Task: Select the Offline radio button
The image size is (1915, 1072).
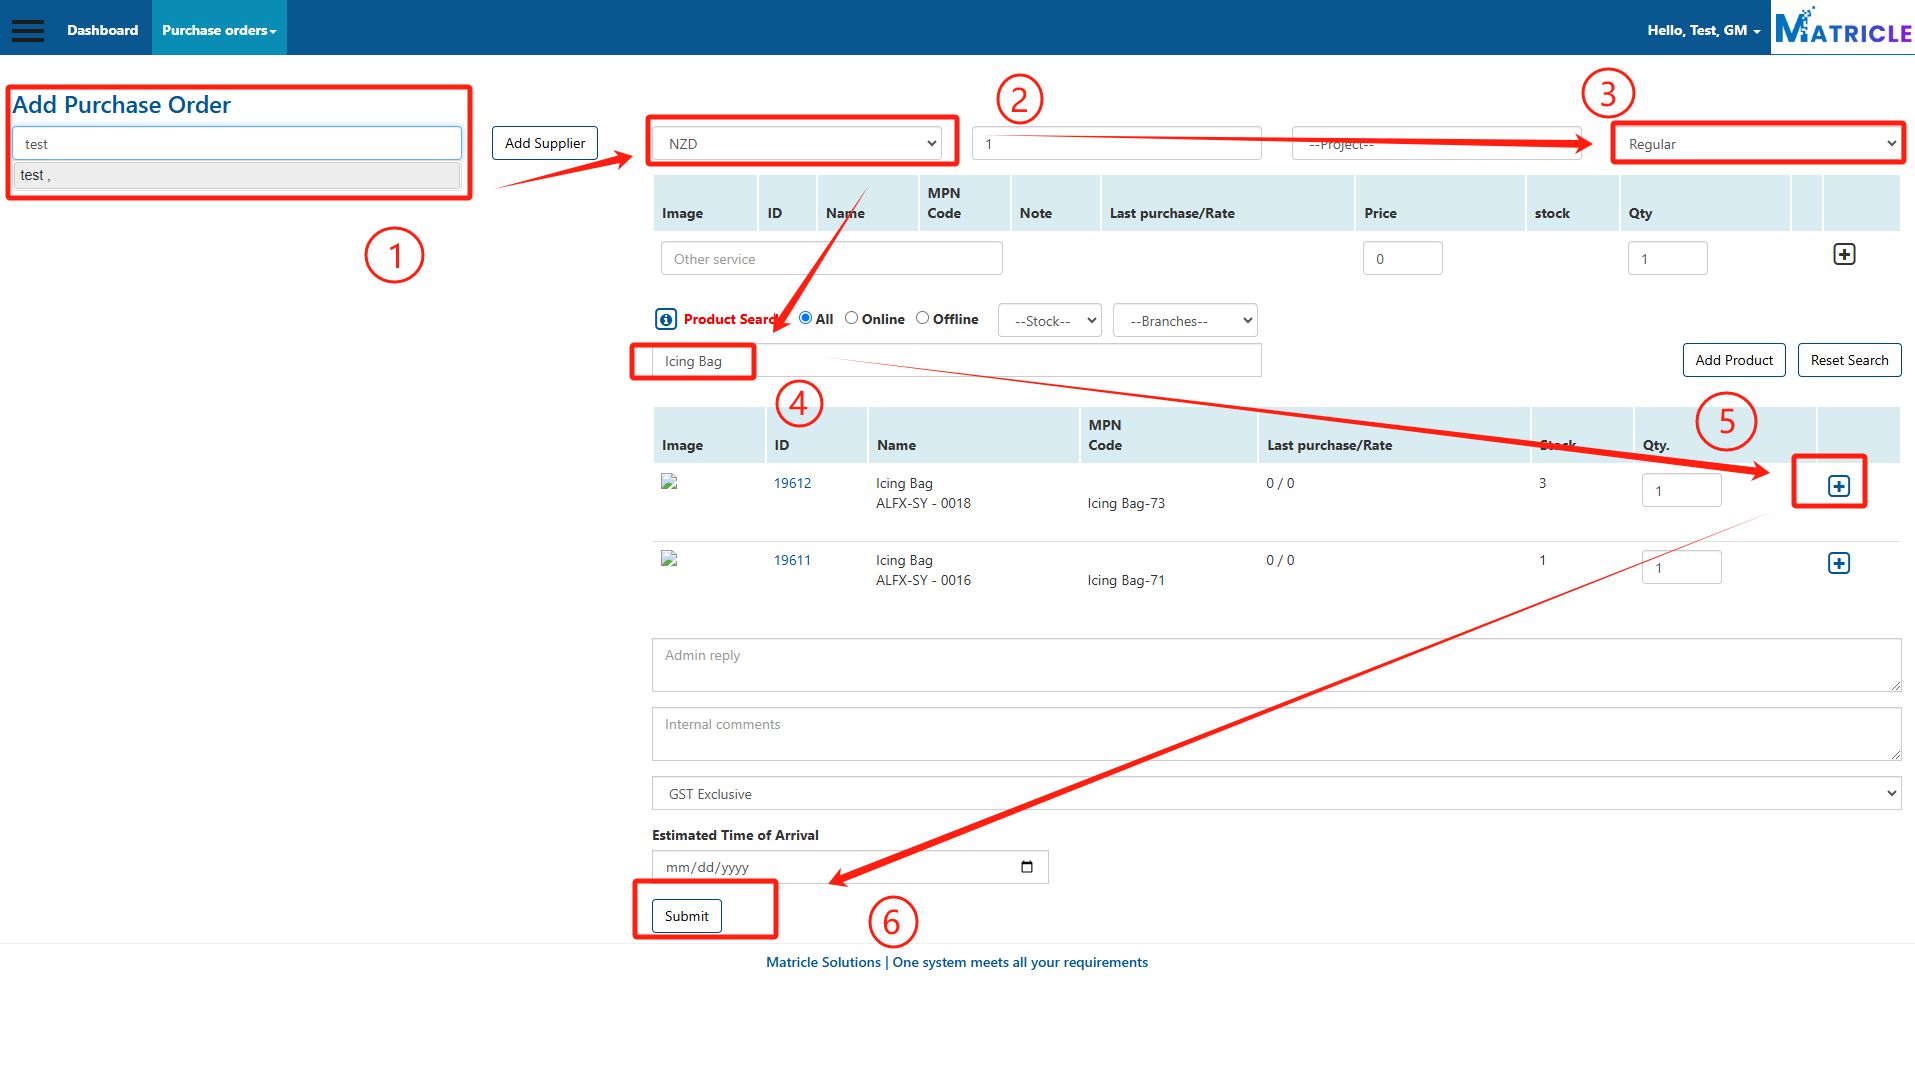Action: [922, 318]
